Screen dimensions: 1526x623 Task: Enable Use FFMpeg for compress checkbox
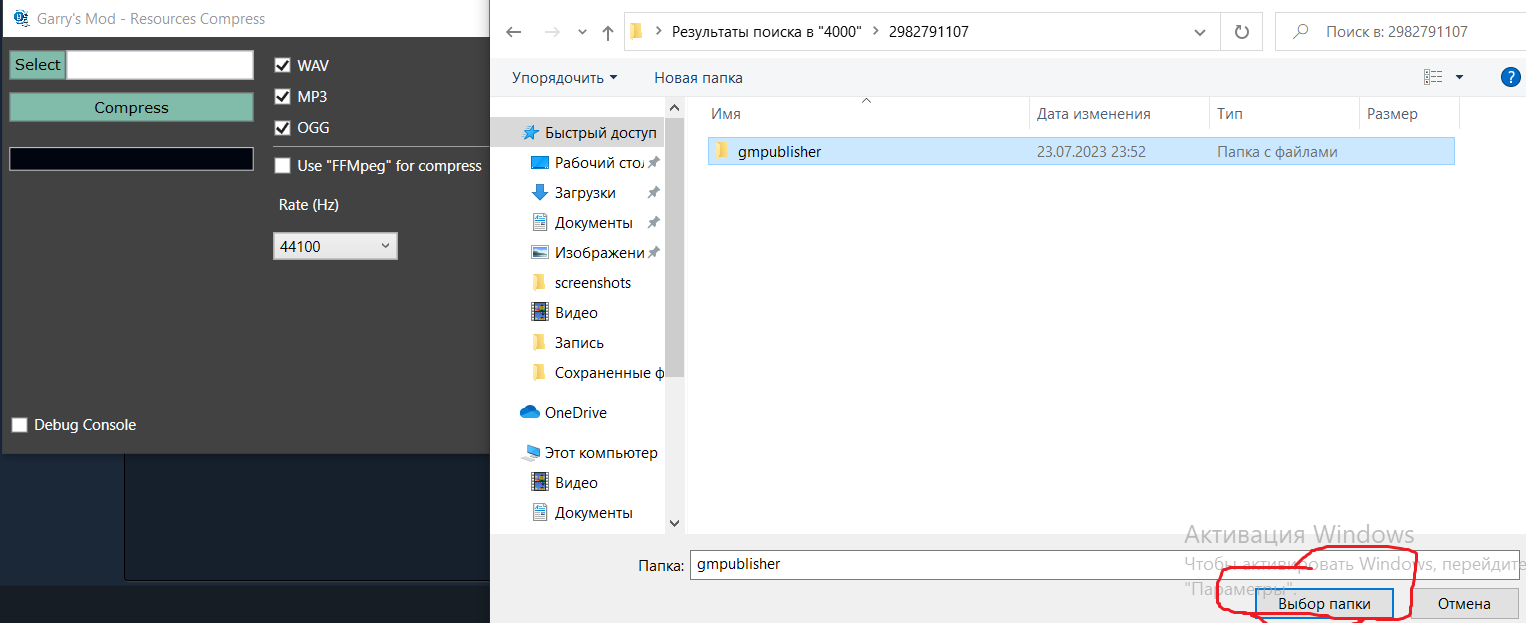pyautogui.click(x=282, y=166)
